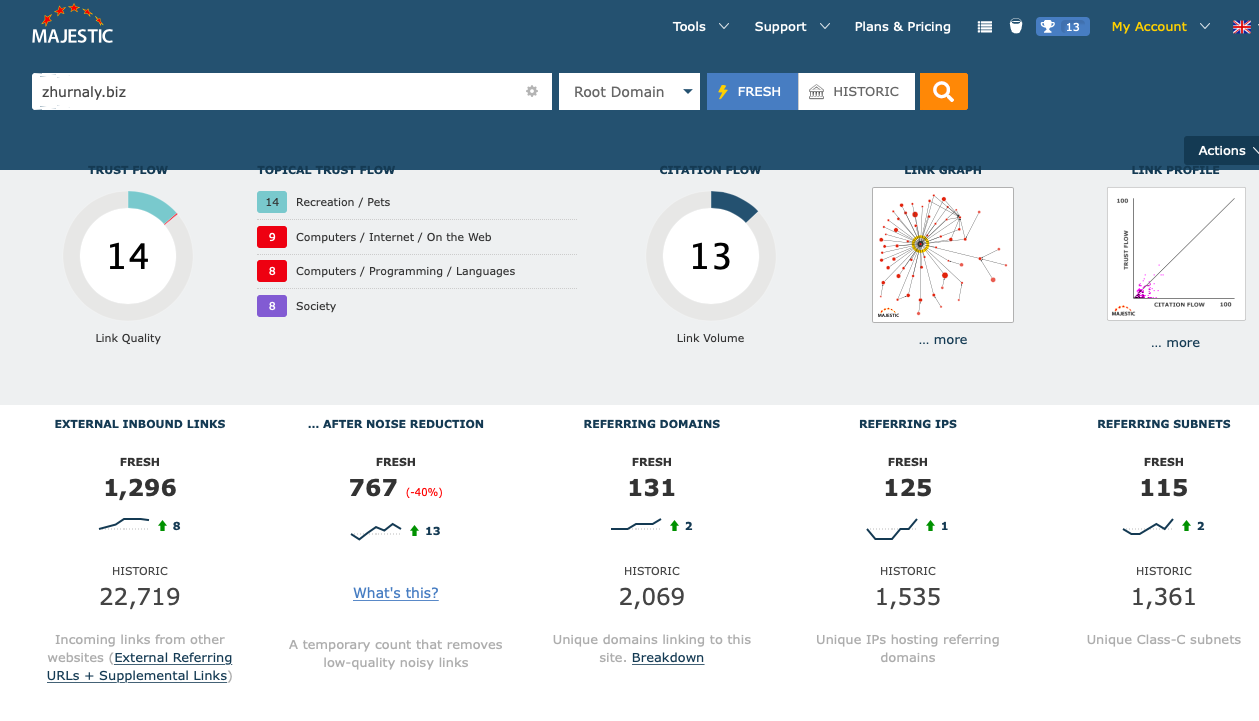Click the UK flag language icon

(x=1241, y=27)
